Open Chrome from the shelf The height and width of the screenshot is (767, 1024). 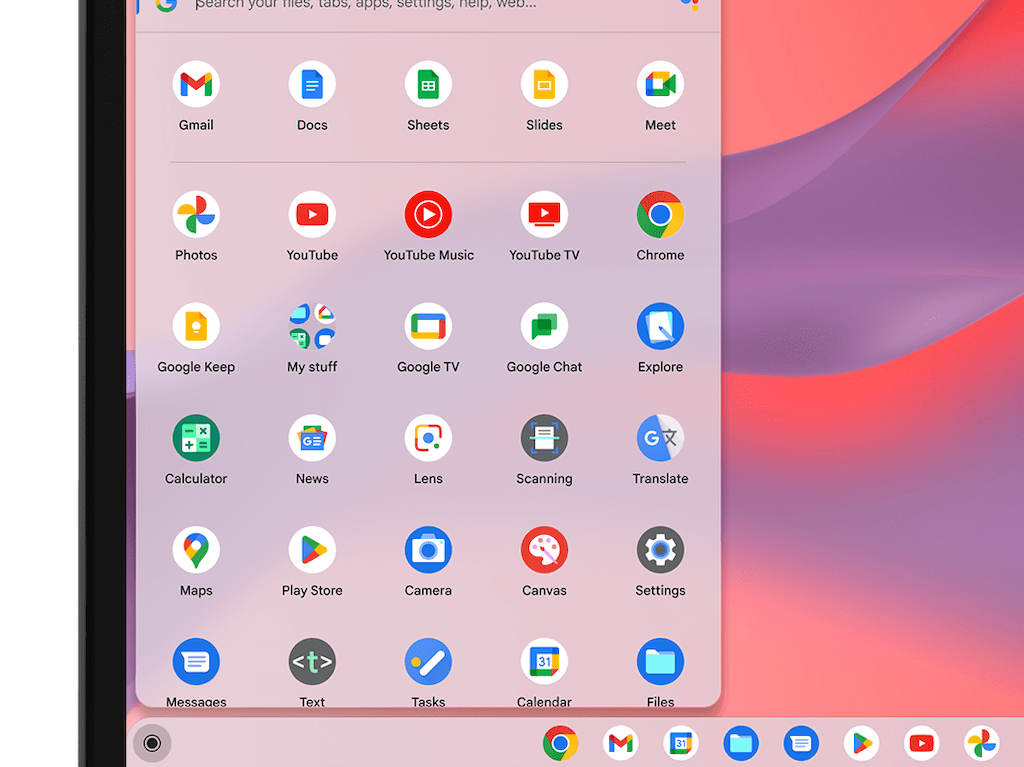point(560,743)
